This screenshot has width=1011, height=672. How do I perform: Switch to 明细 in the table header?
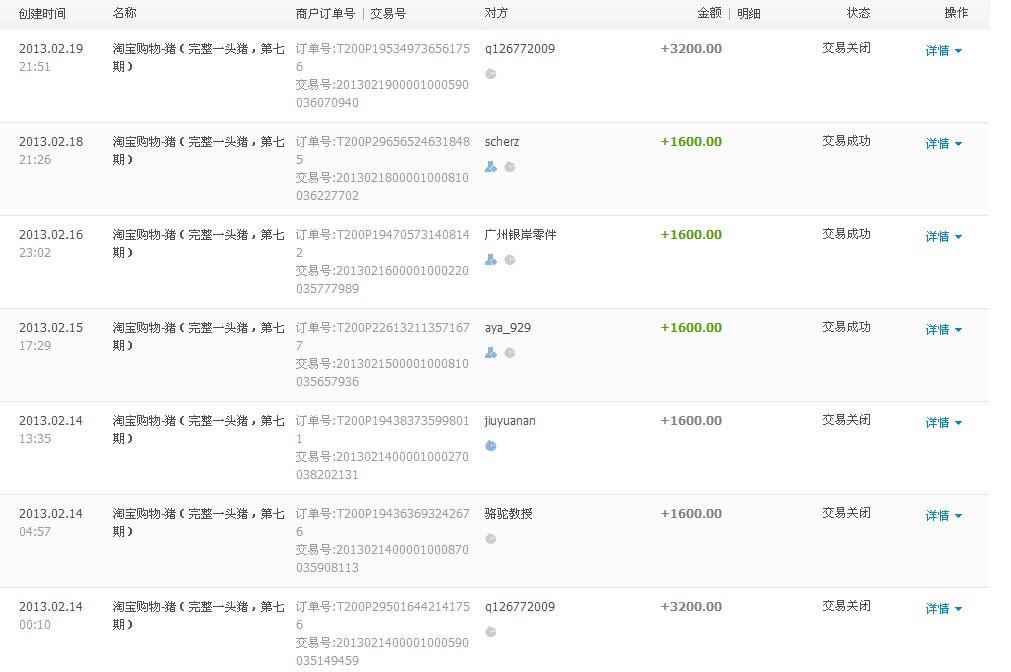pyautogui.click(x=749, y=14)
